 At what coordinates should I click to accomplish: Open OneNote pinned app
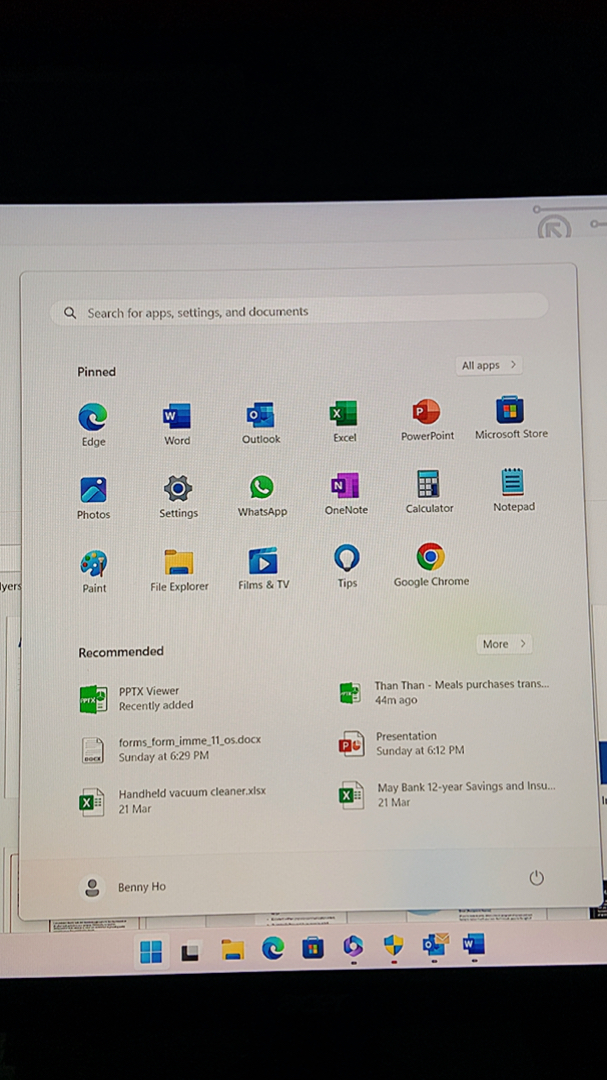346,493
